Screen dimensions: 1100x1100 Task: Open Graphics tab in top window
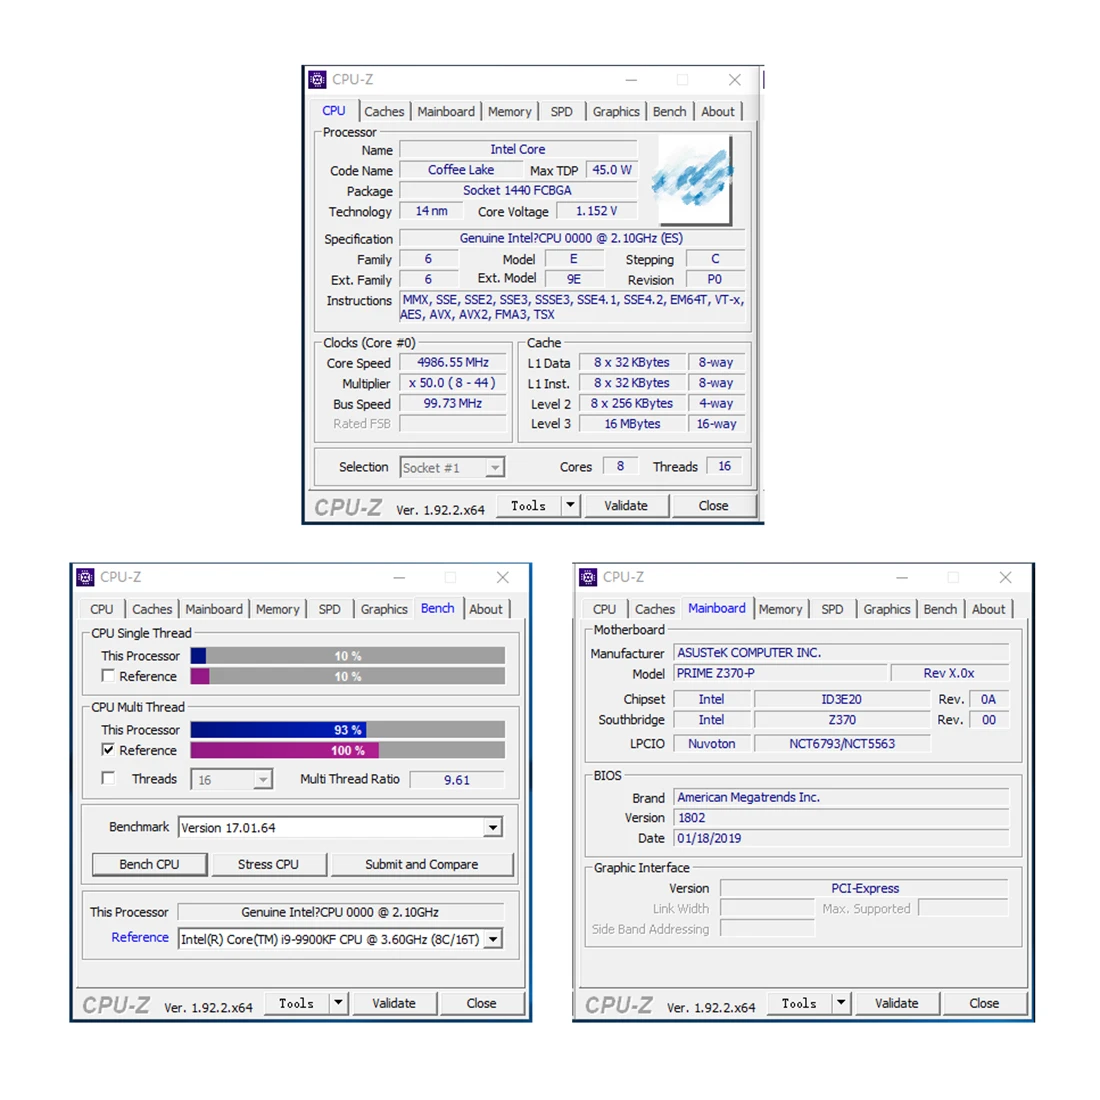[x=616, y=112]
